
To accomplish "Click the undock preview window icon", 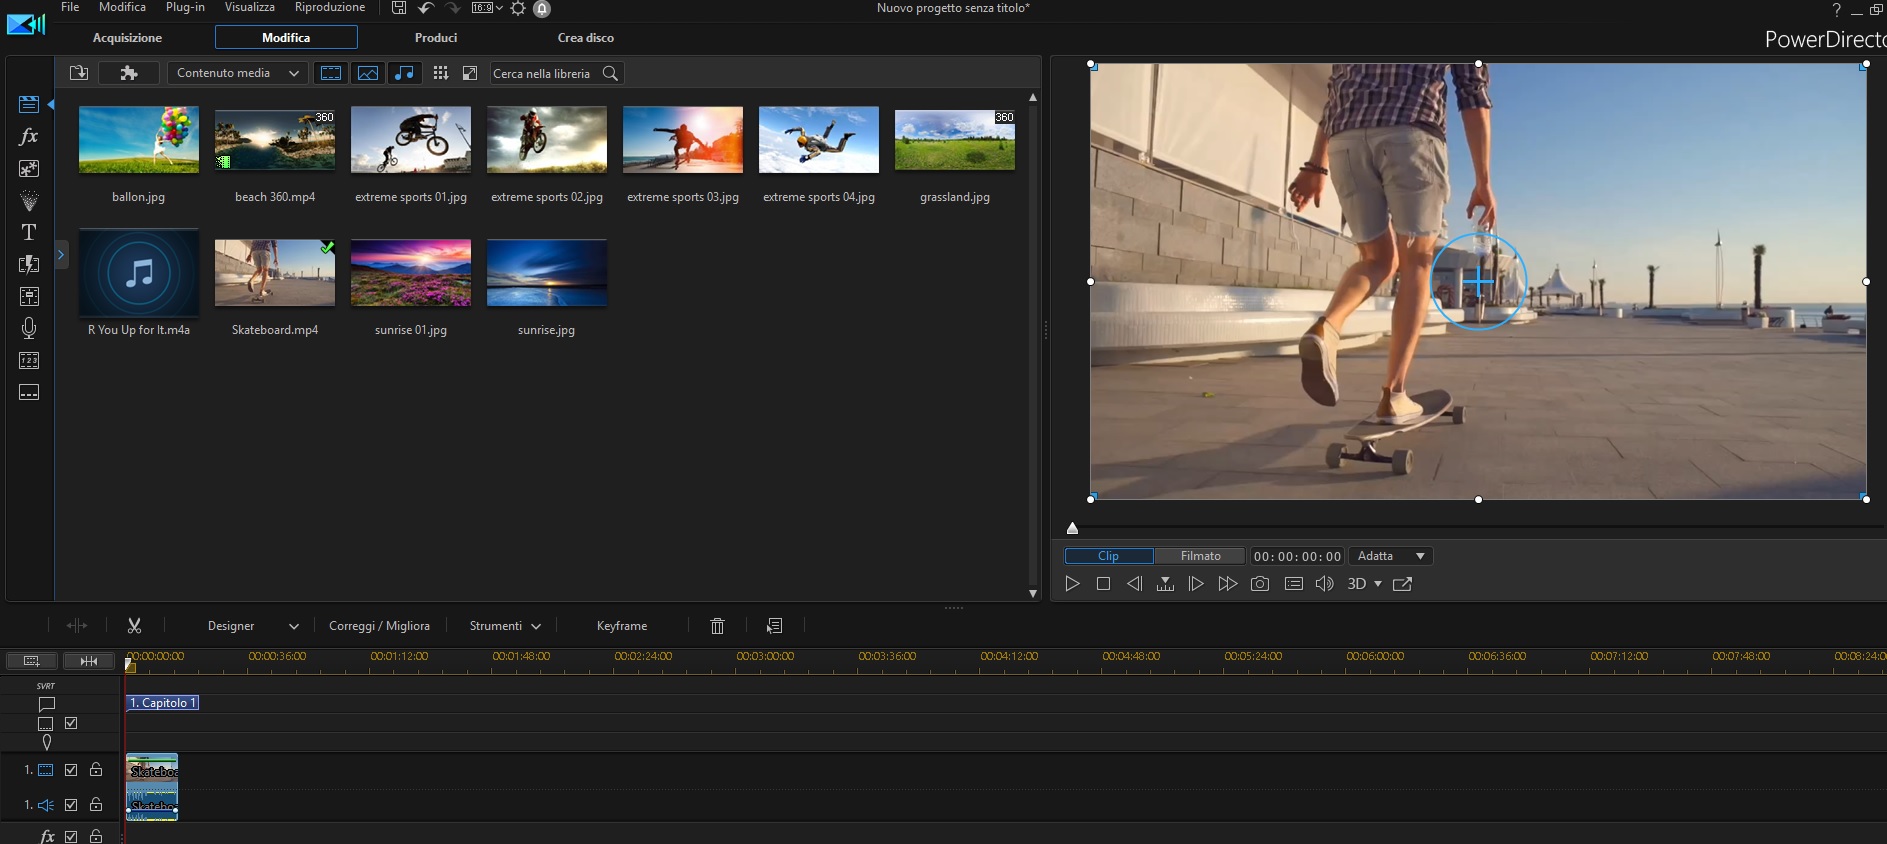I will pyautogui.click(x=1402, y=584).
